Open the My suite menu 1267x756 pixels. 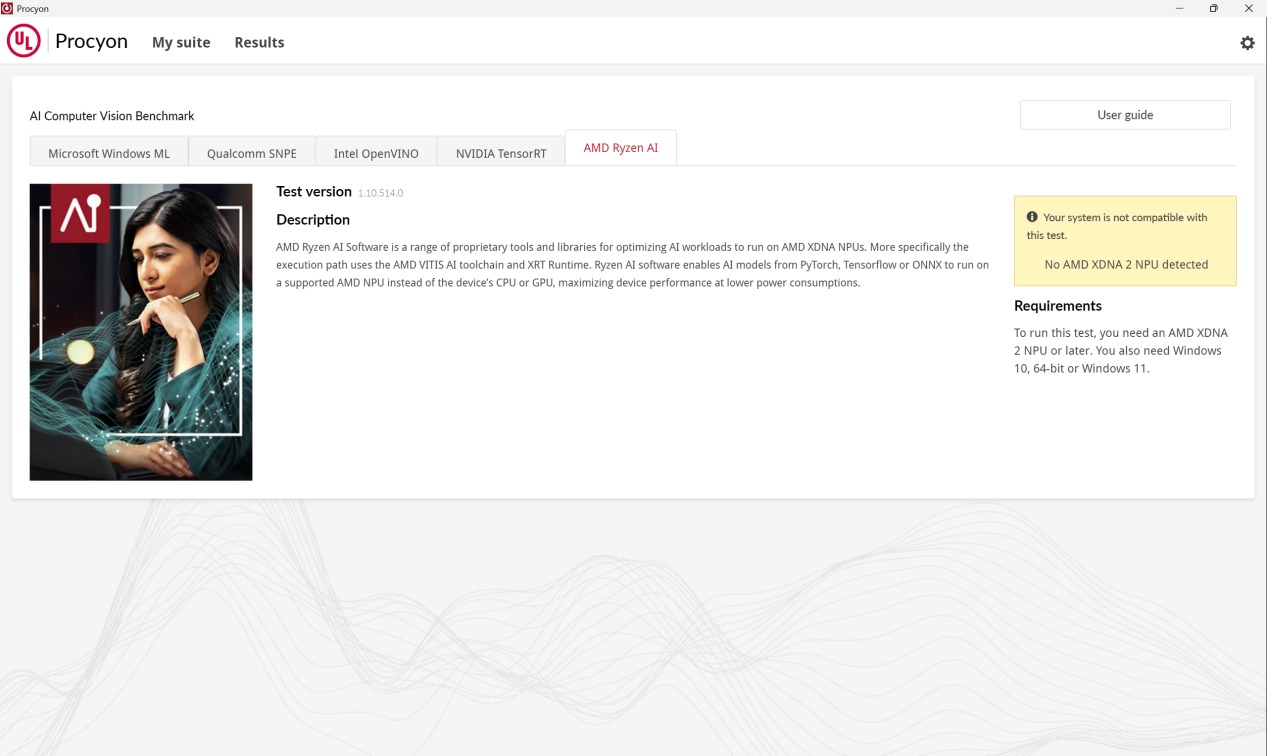click(181, 42)
